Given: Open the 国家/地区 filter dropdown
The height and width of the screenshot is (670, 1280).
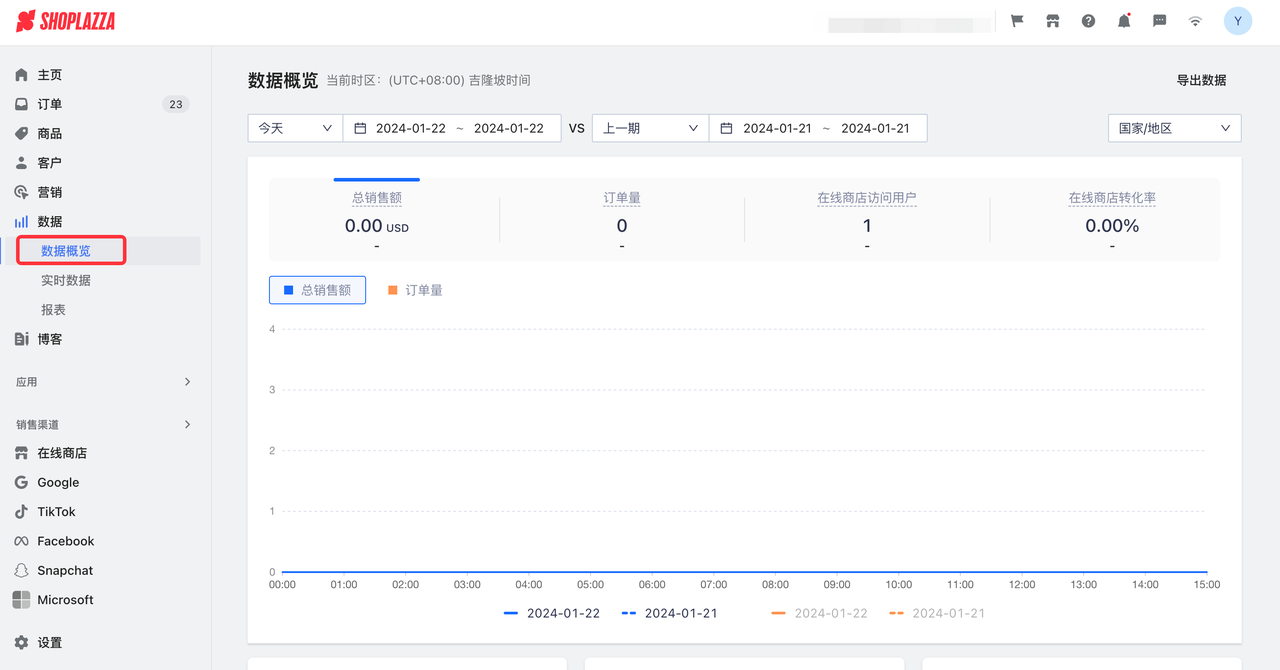Looking at the screenshot, I should 1174,128.
